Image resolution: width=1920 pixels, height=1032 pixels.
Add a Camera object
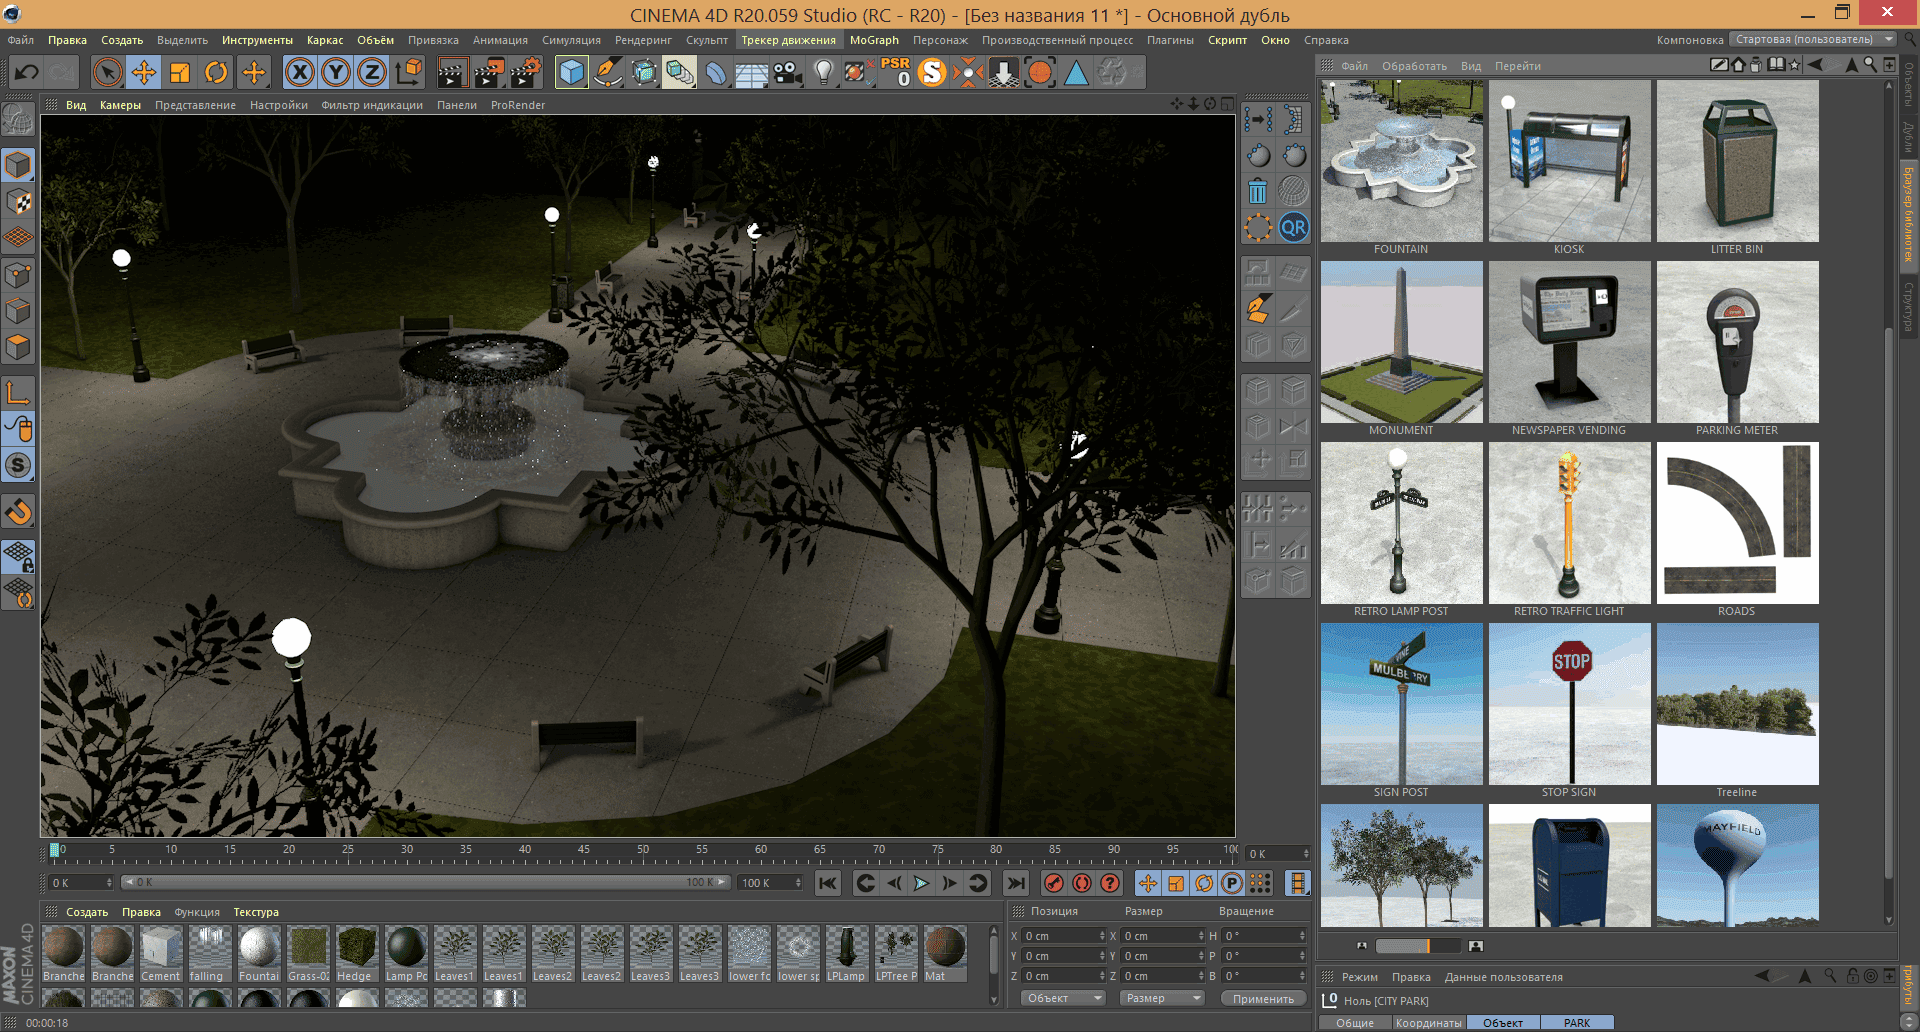[787, 72]
